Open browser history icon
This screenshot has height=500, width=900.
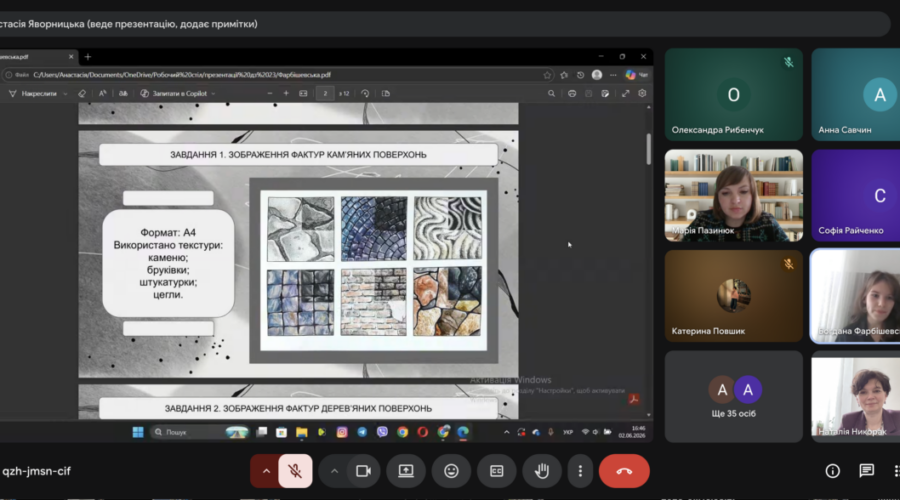coord(580,75)
